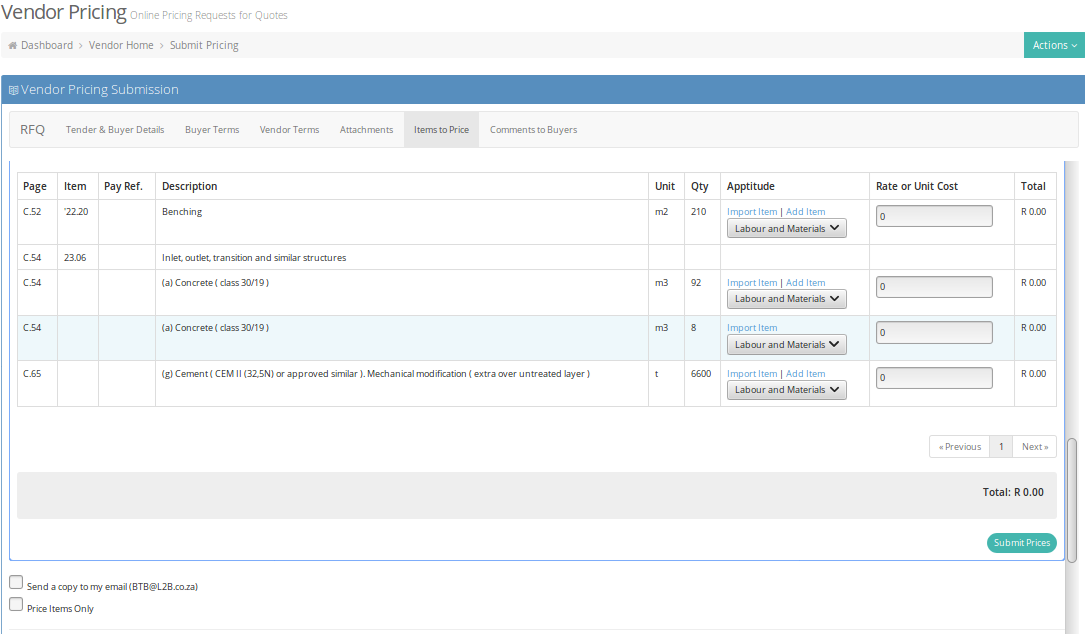
Task: Click Add Item for the Cement row
Action: [x=805, y=373]
